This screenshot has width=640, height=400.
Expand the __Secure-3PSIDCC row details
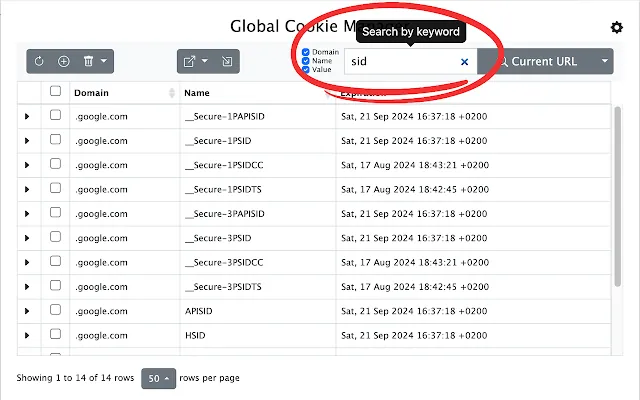(27, 262)
